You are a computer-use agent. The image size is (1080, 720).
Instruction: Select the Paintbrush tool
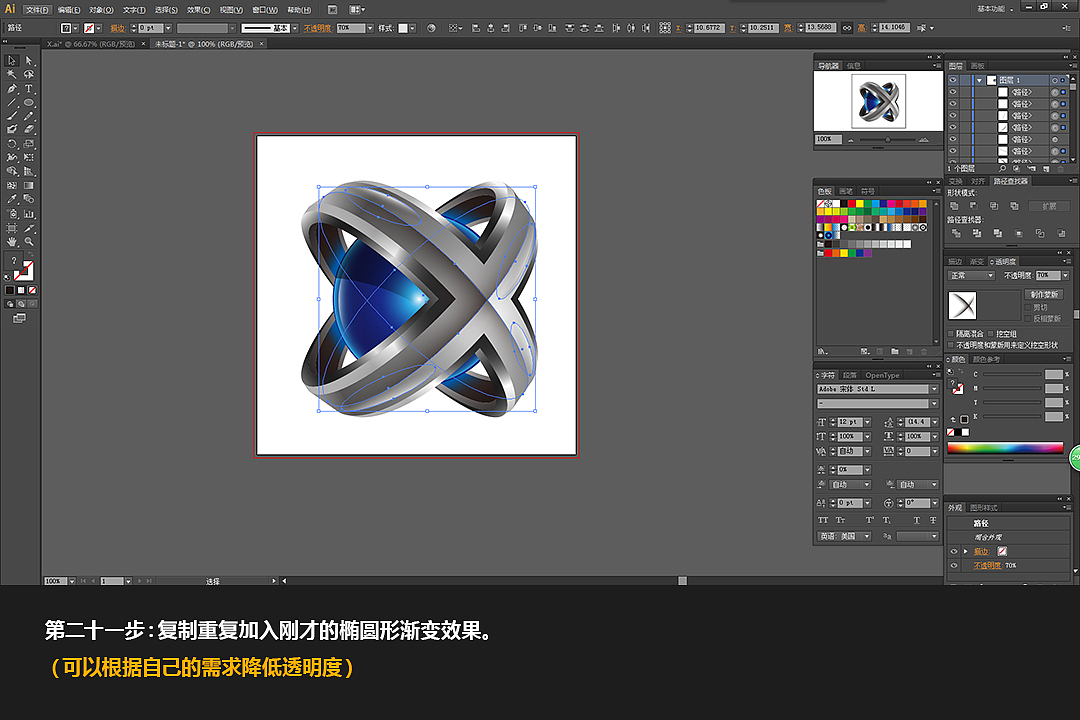[x=12, y=116]
